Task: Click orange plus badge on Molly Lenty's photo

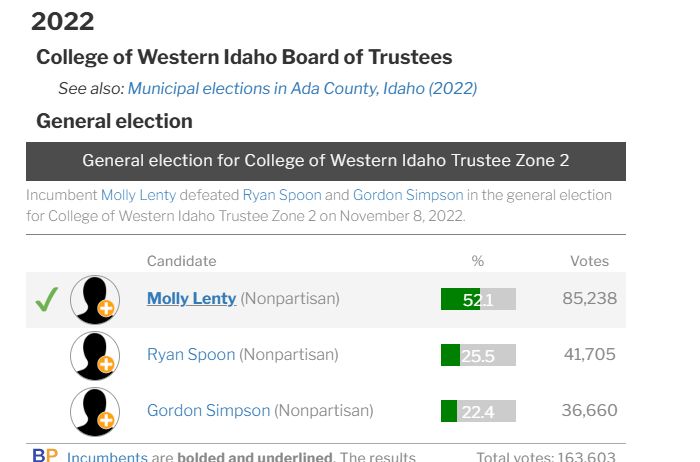Action: 106,309
